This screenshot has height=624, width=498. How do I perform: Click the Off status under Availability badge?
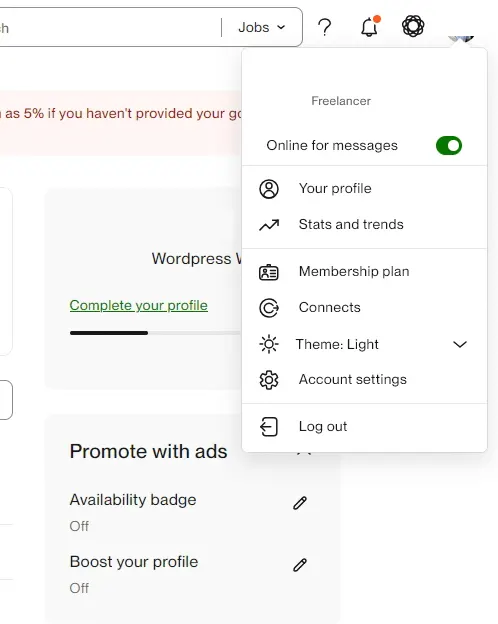point(79,526)
